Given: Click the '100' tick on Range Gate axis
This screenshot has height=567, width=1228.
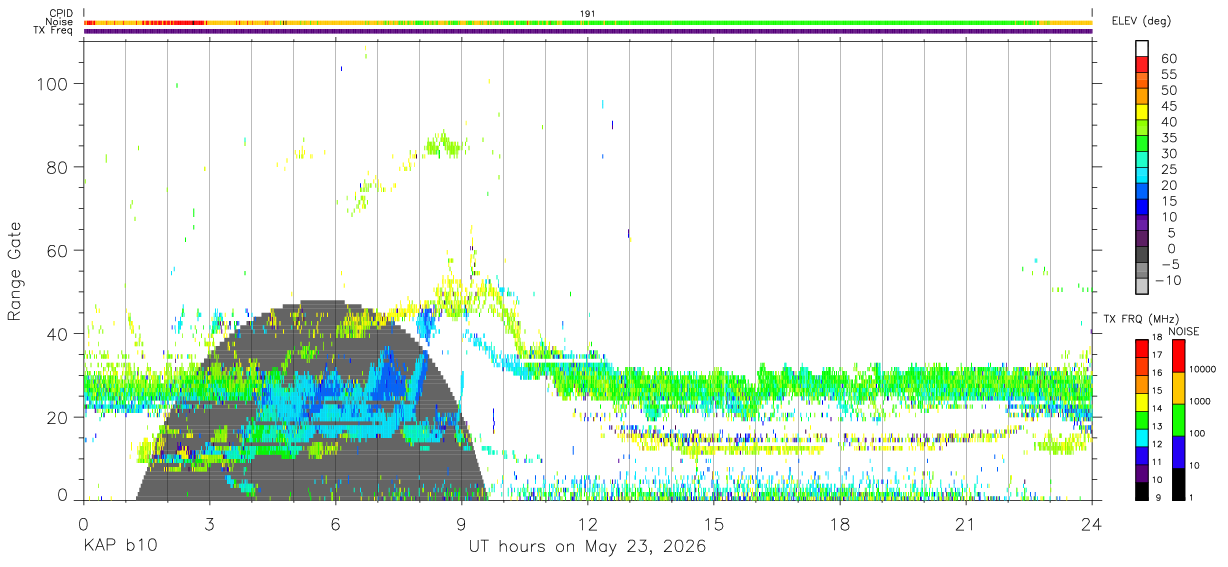Looking at the screenshot, I should (x=55, y=84).
